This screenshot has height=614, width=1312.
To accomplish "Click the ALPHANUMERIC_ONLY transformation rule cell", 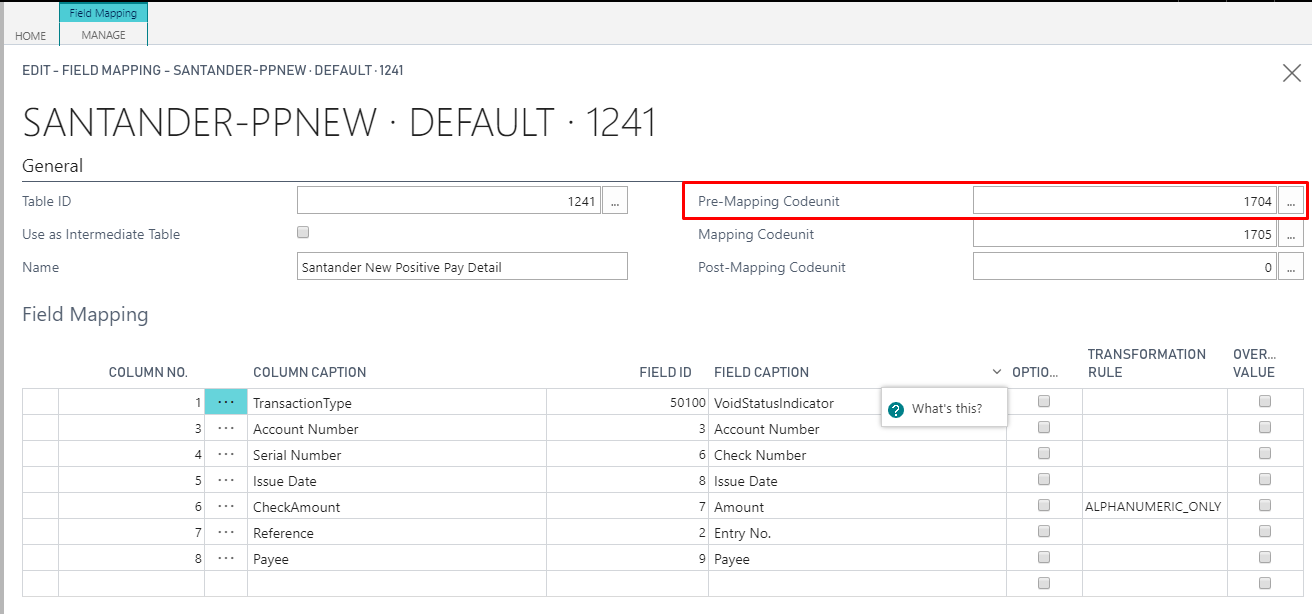I will pyautogui.click(x=1153, y=507).
